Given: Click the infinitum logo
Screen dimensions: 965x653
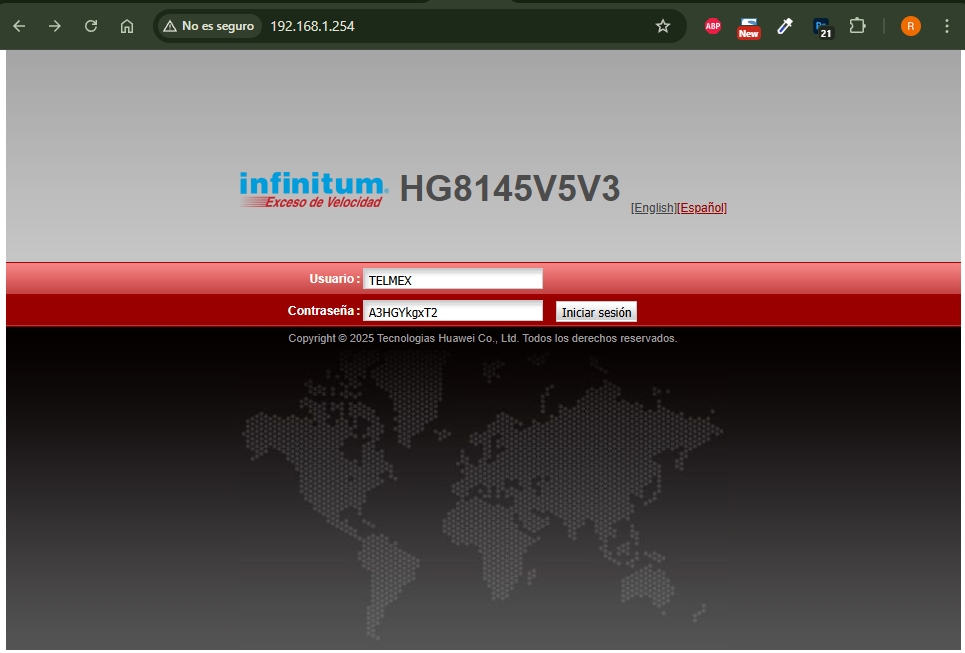Looking at the screenshot, I should tap(313, 189).
